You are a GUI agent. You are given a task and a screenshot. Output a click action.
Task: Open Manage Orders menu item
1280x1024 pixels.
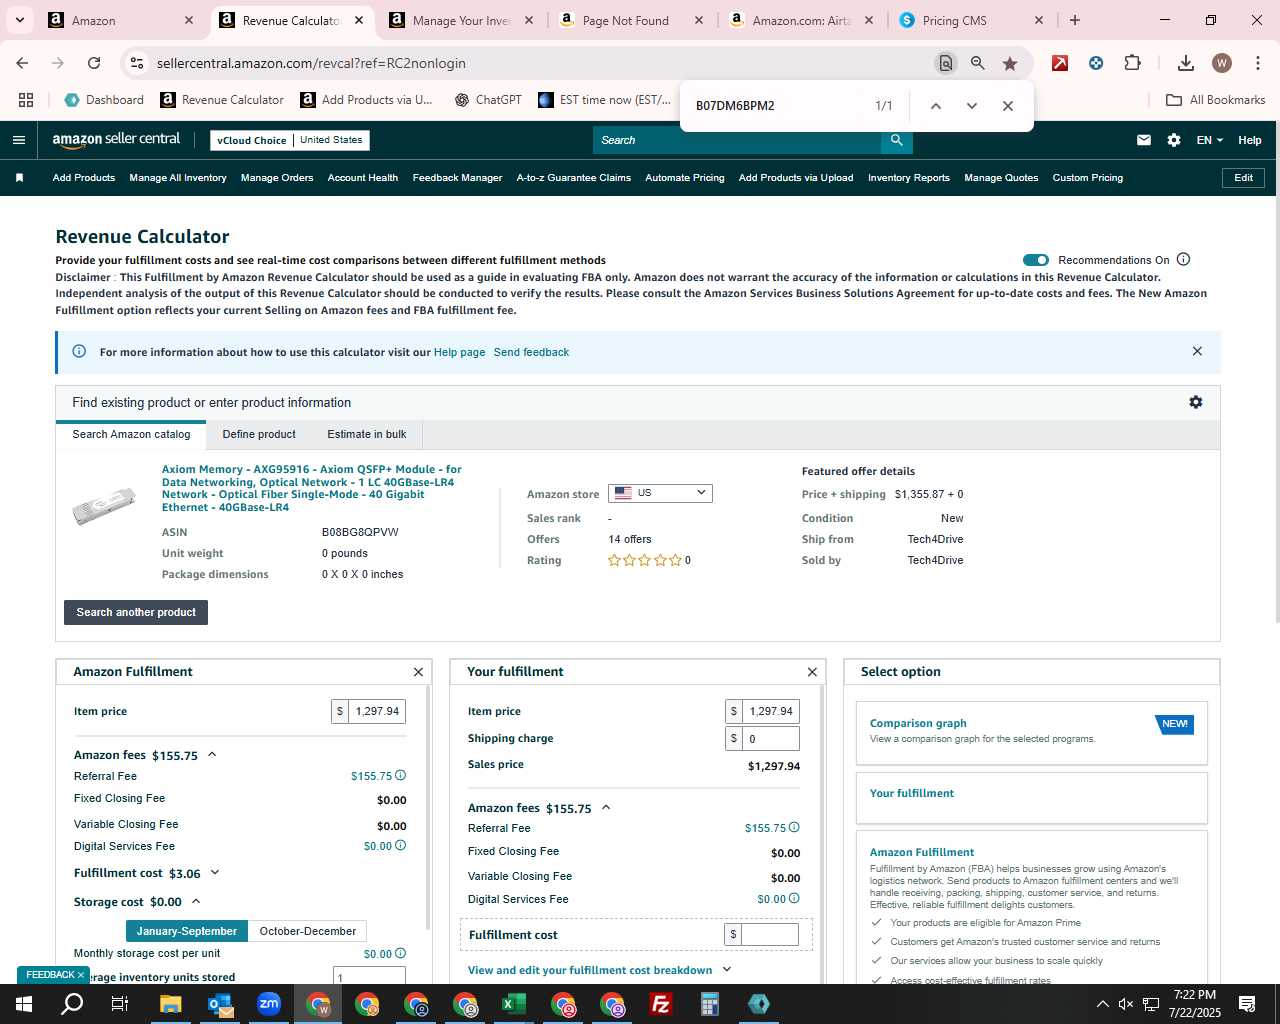[x=277, y=178]
